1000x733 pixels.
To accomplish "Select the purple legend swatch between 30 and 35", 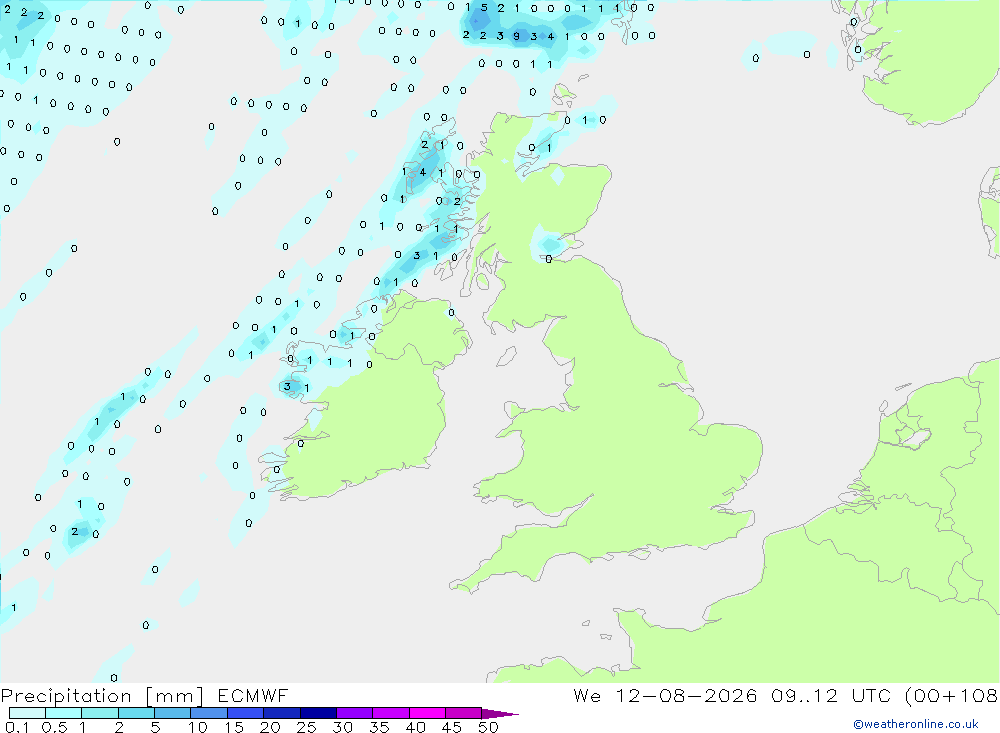I will pos(354,713).
